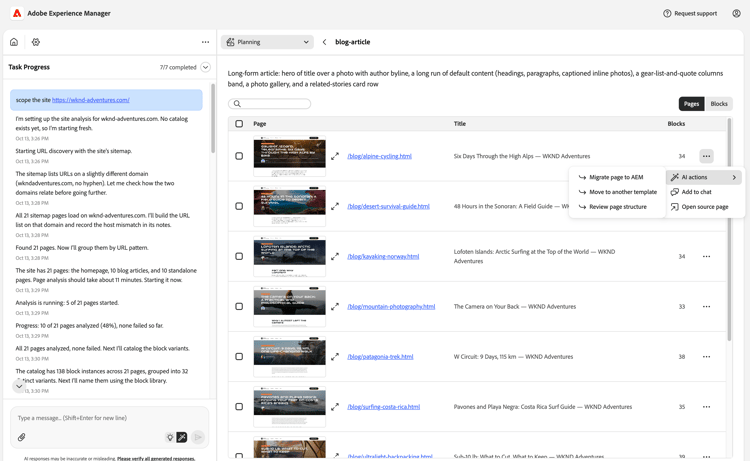Focus the page search field
This screenshot has width=750, height=461.
[270, 104]
